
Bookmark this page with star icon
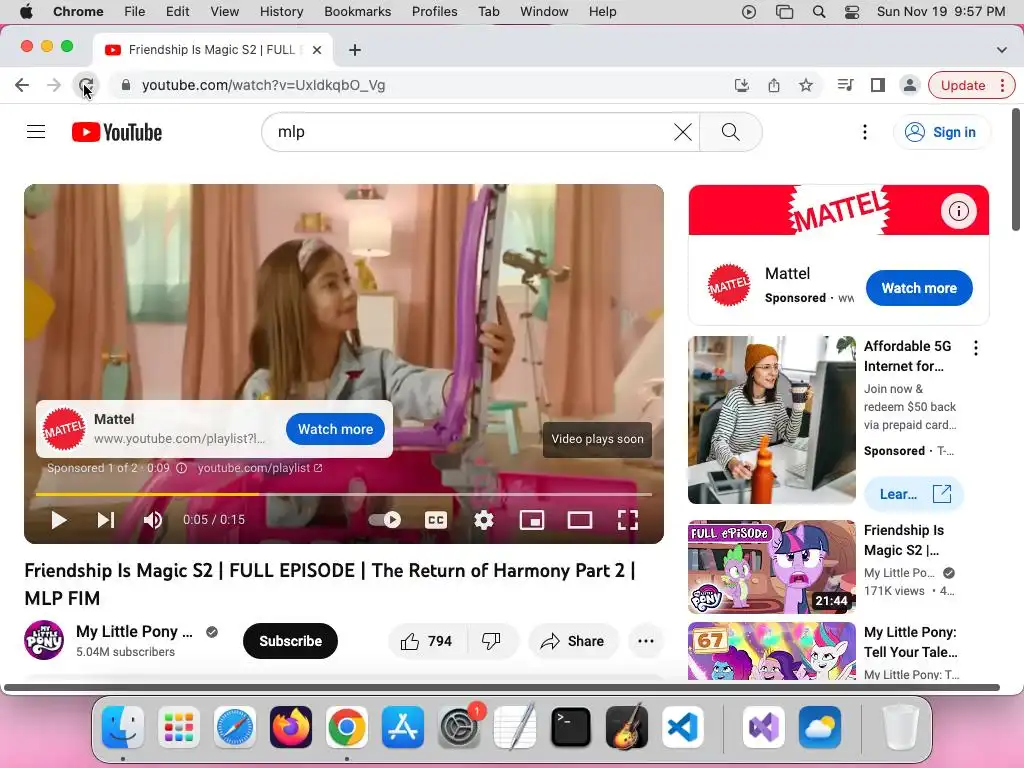point(806,85)
